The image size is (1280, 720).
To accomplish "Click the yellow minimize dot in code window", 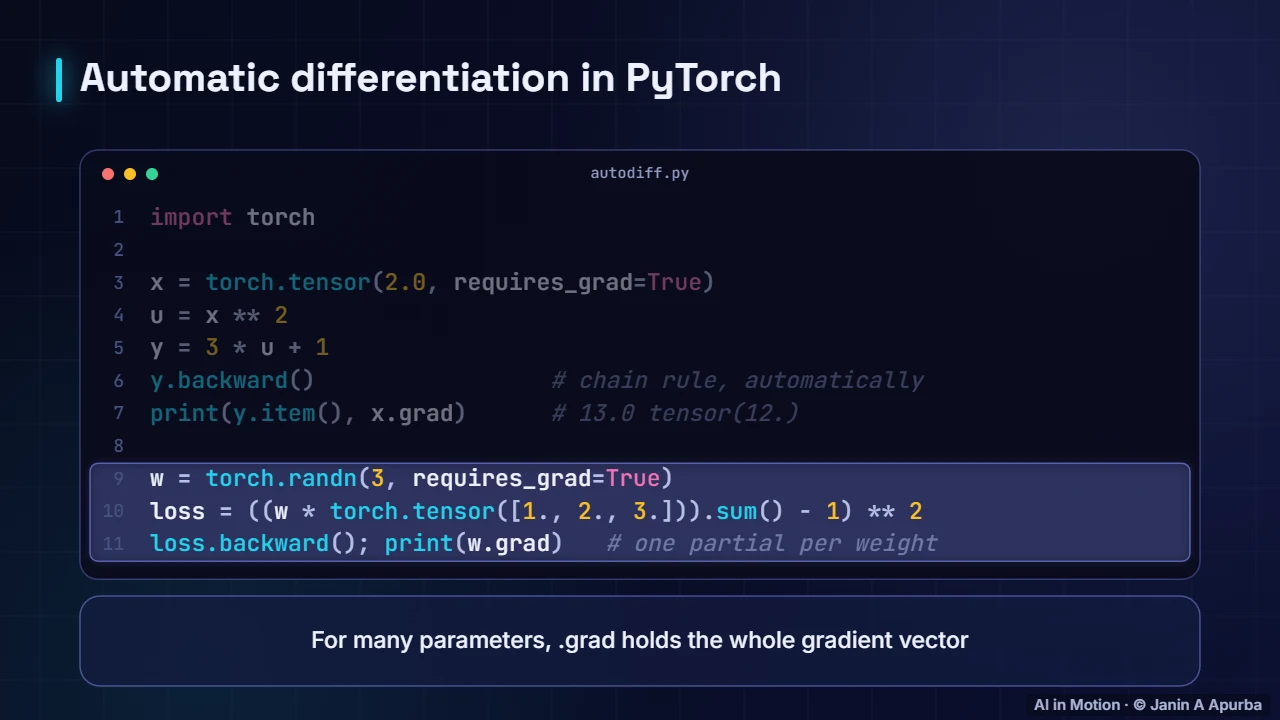I will tap(130, 174).
